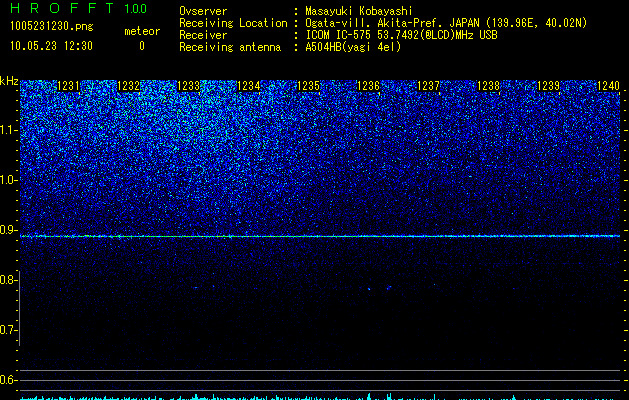Click the 0.8 kHz axis label
The width and height of the screenshot is (629, 400).
[x=7, y=280]
